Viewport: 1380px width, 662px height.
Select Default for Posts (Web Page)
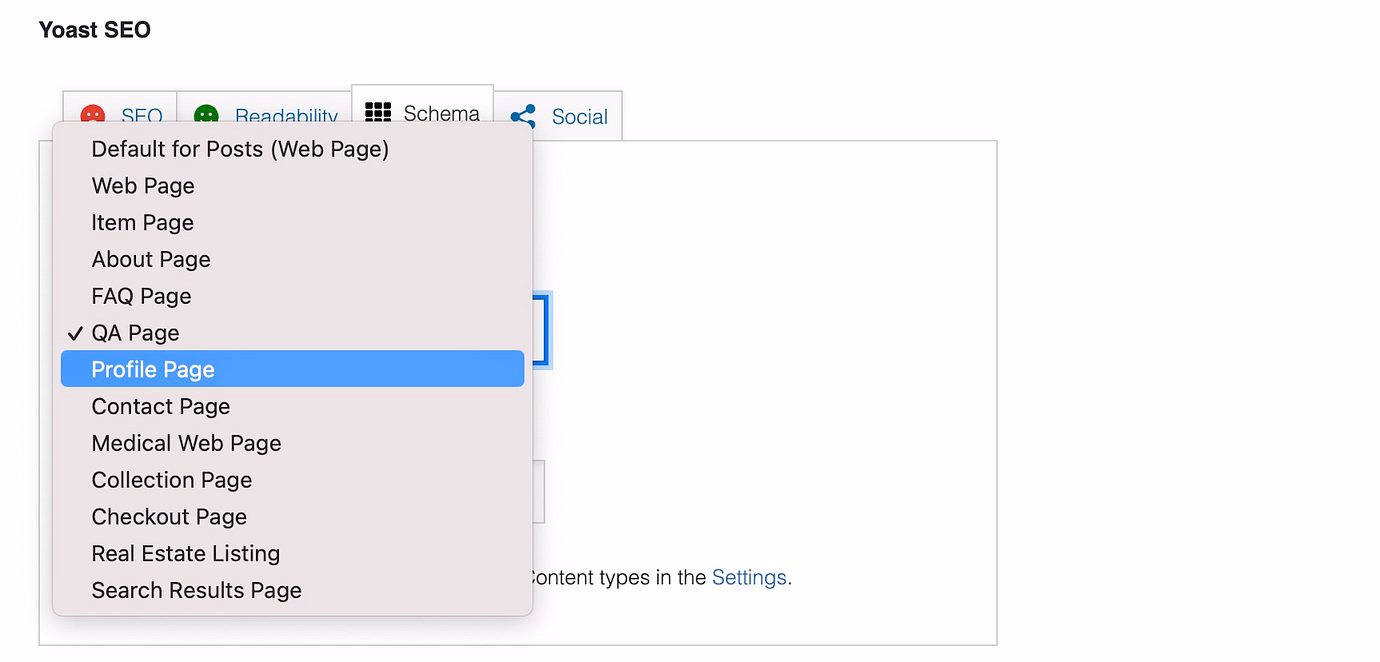(239, 148)
